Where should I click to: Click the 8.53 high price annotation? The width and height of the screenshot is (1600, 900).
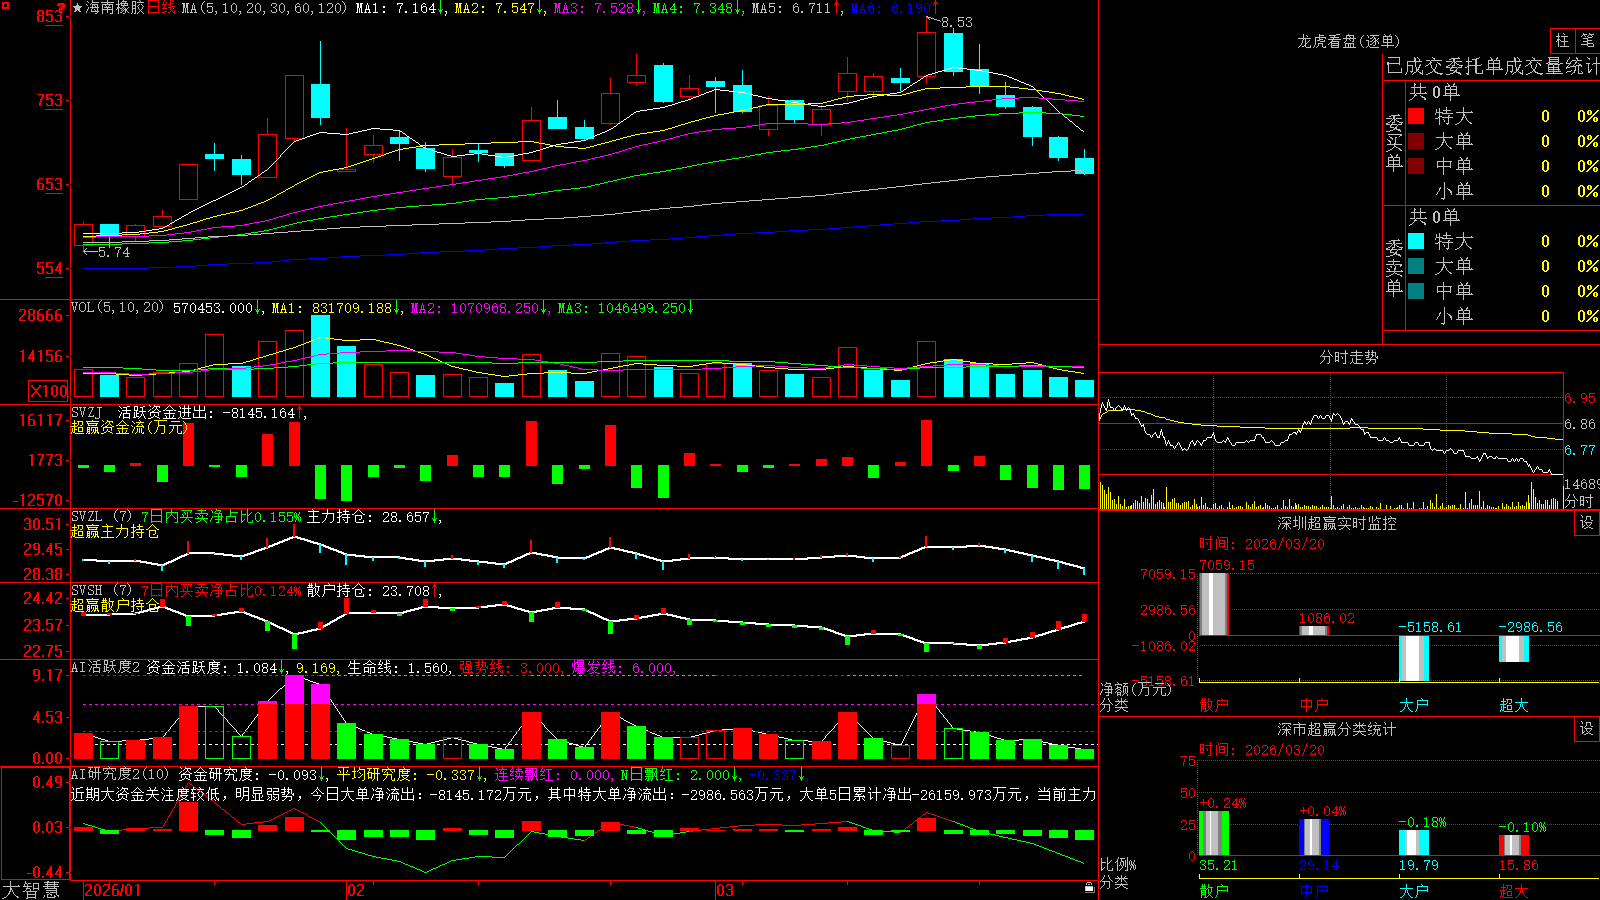coord(956,22)
